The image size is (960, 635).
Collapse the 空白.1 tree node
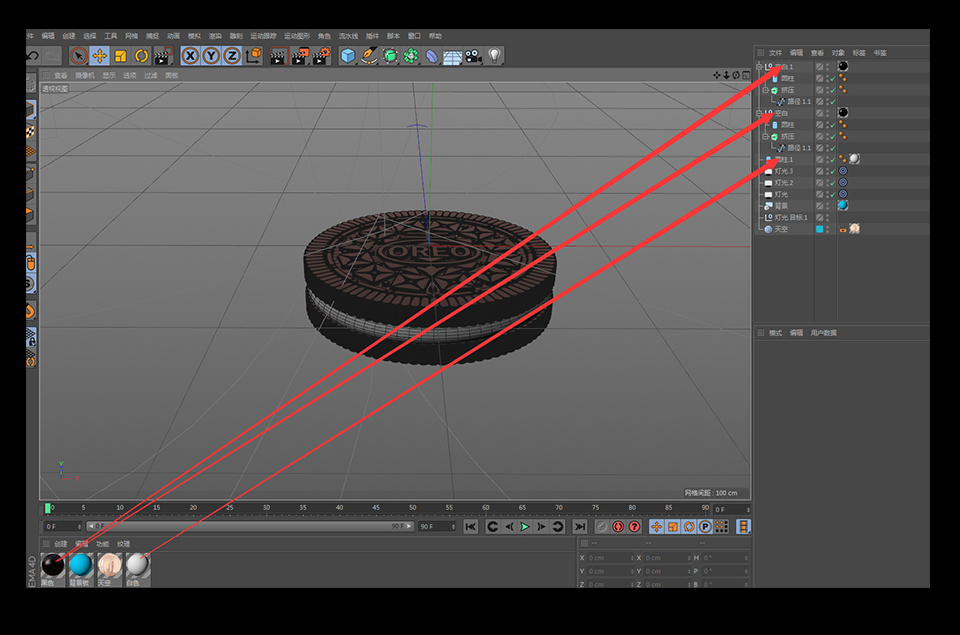tap(759, 66)
